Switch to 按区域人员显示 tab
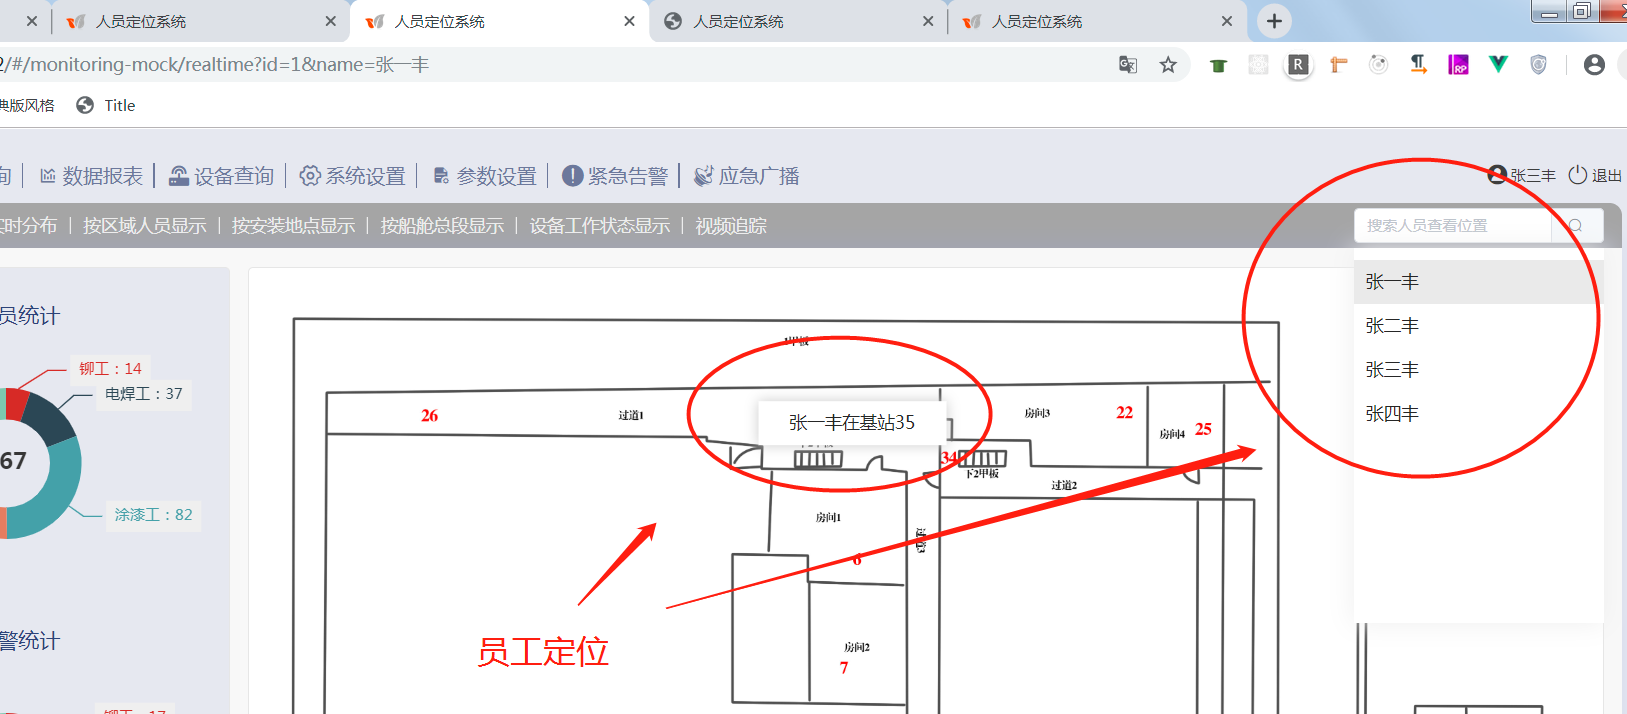This screenshot has width=1627, height=714. click(x=144, y=226)
